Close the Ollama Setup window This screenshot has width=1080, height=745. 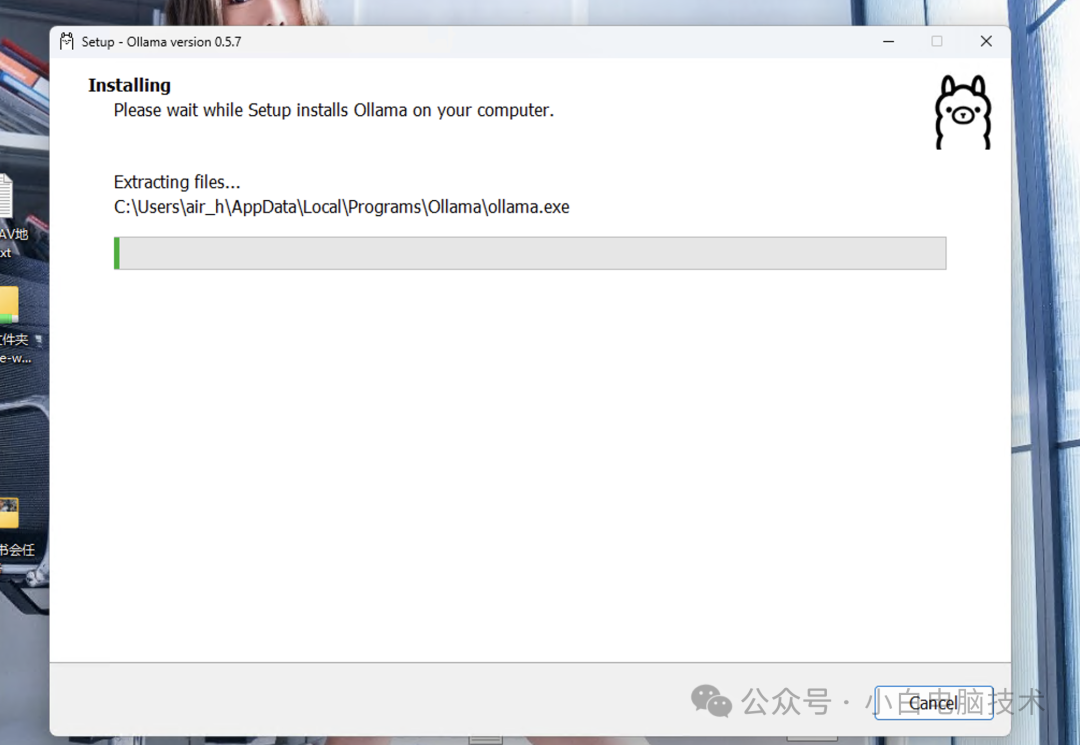pyautogui.click(x=986, y=41)
